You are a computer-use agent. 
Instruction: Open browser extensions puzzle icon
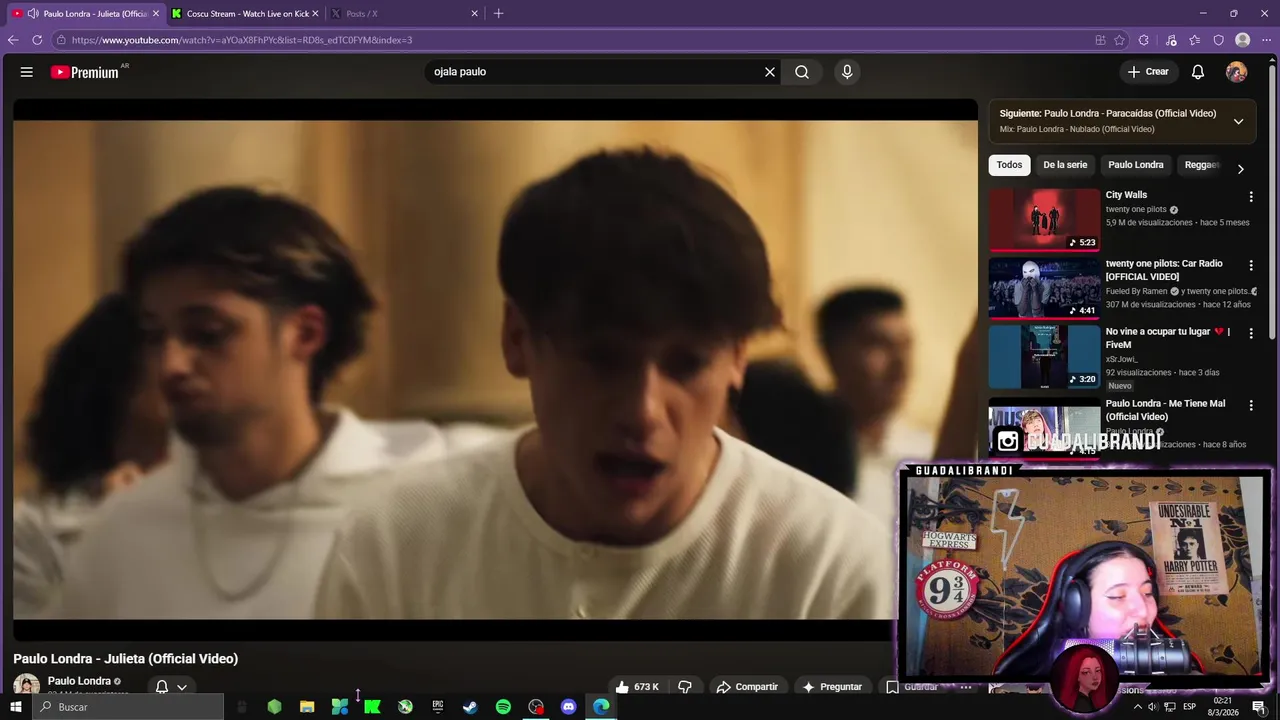1144,40
